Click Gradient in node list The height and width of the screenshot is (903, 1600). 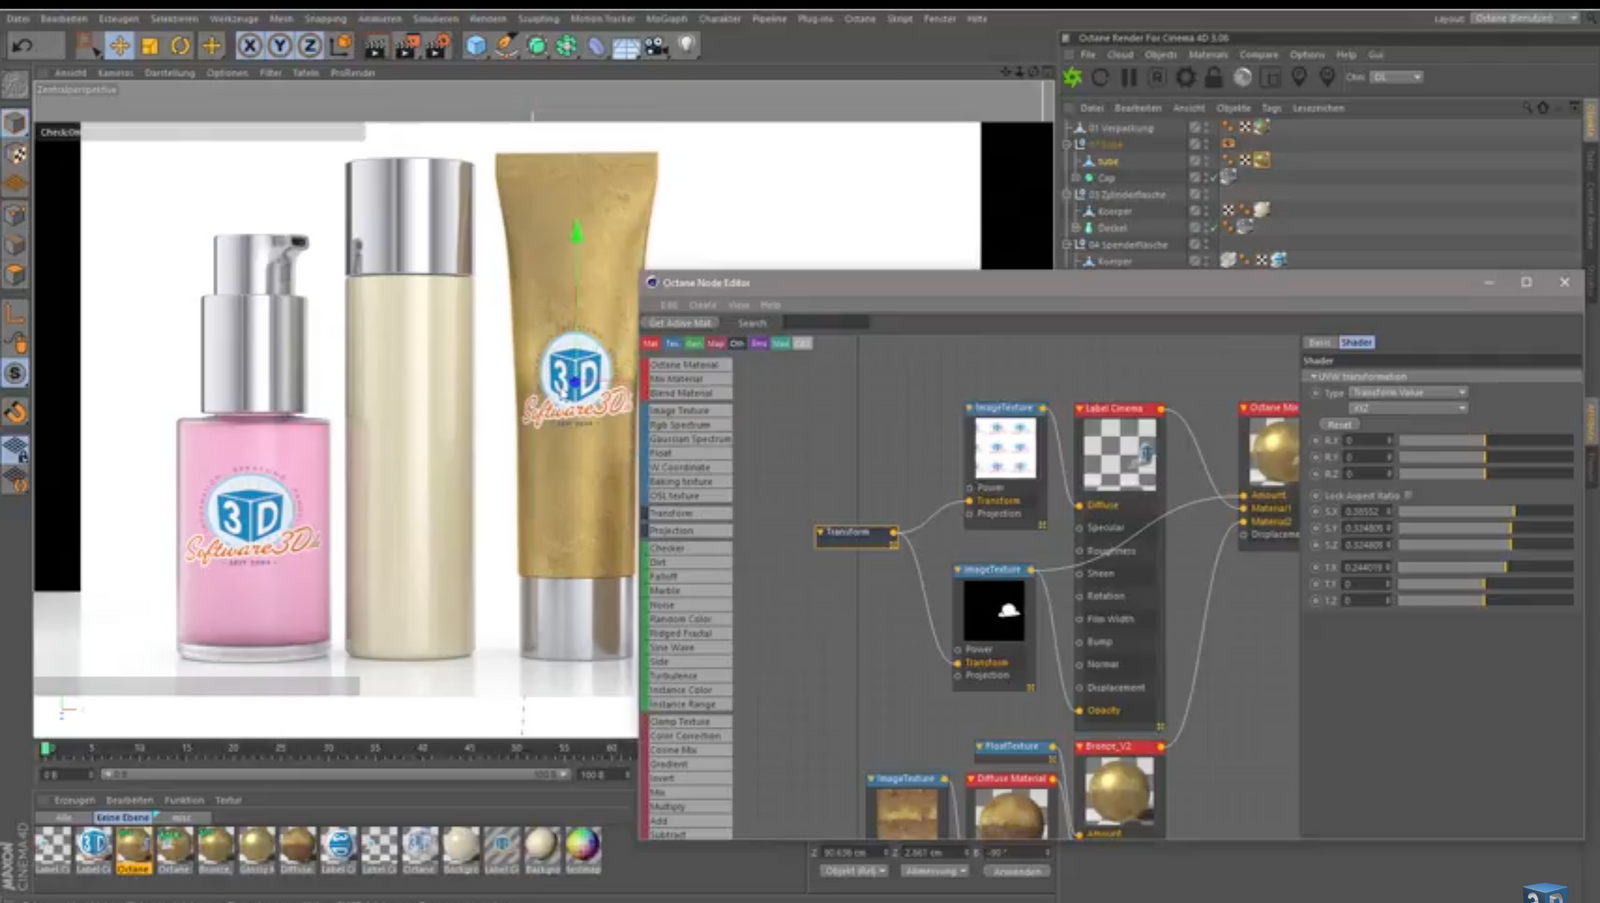tap(689, 764)
